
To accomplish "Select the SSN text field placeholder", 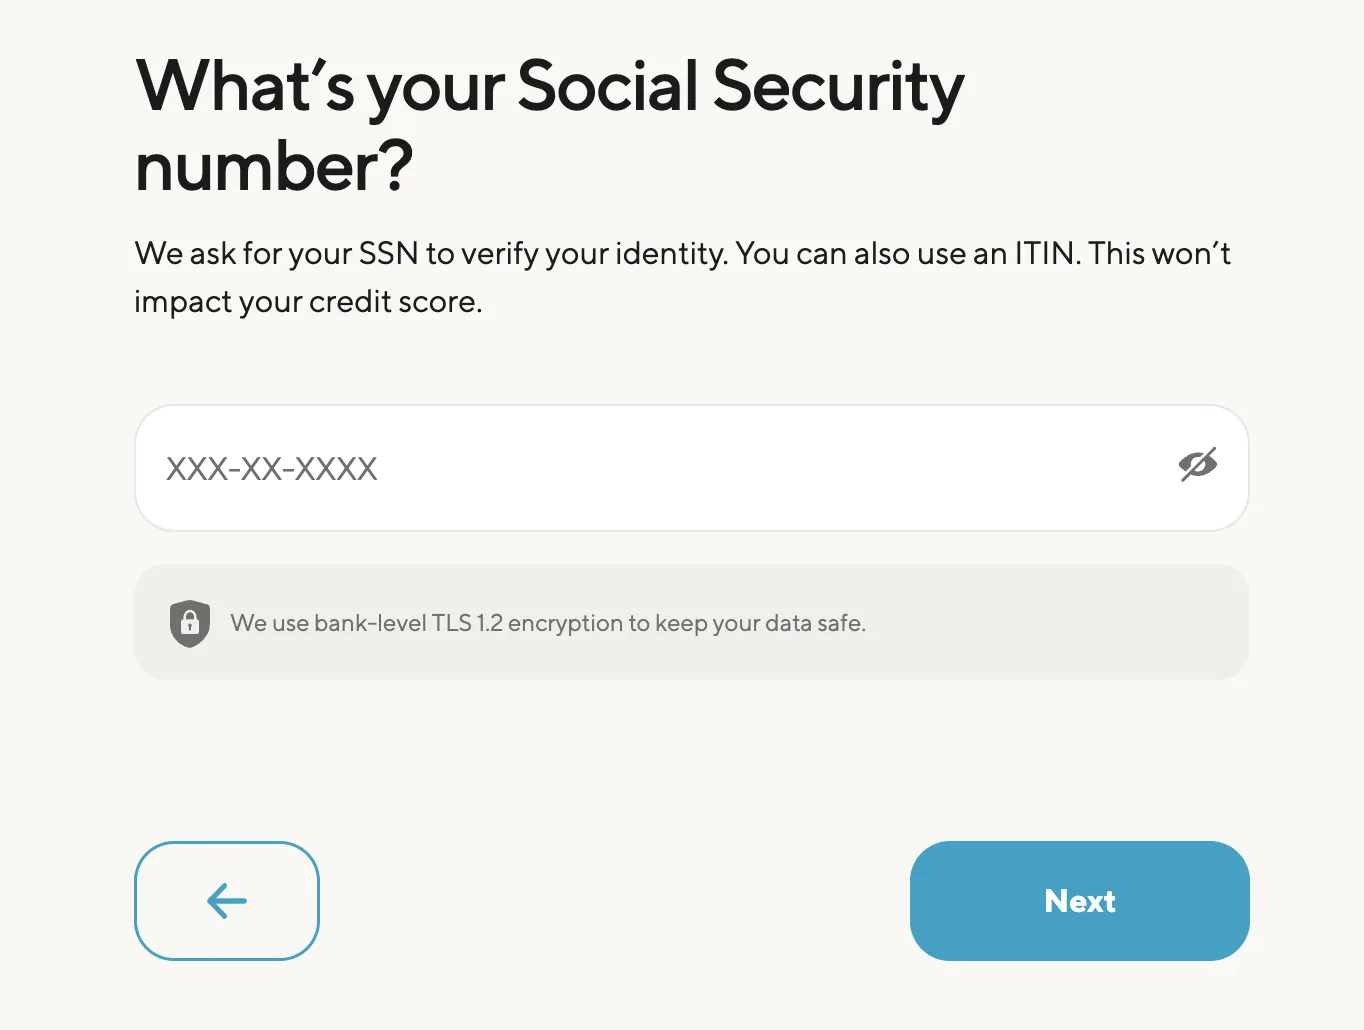I will point(271,467).
